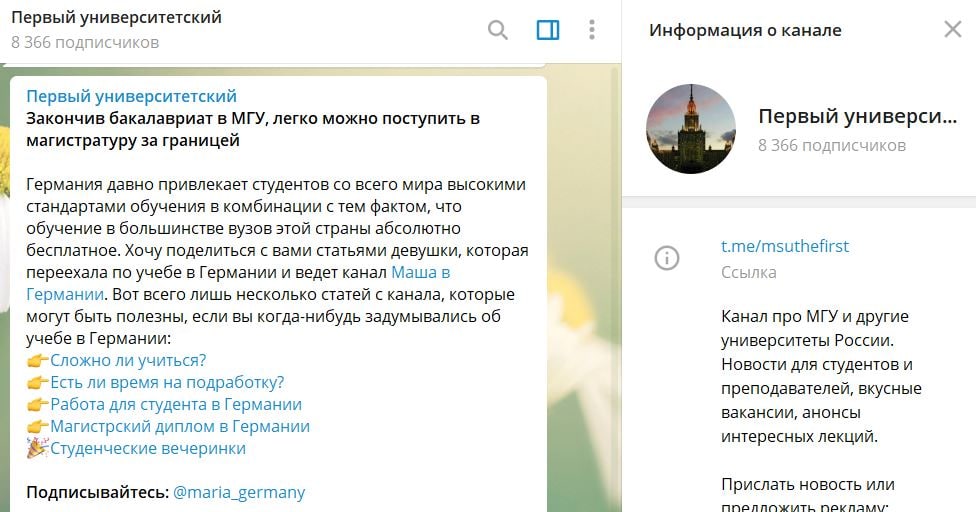Viewport: 976px width, 512px height.
Task: Click the "Информация о канале" panel heading
Action: point(745,30)
